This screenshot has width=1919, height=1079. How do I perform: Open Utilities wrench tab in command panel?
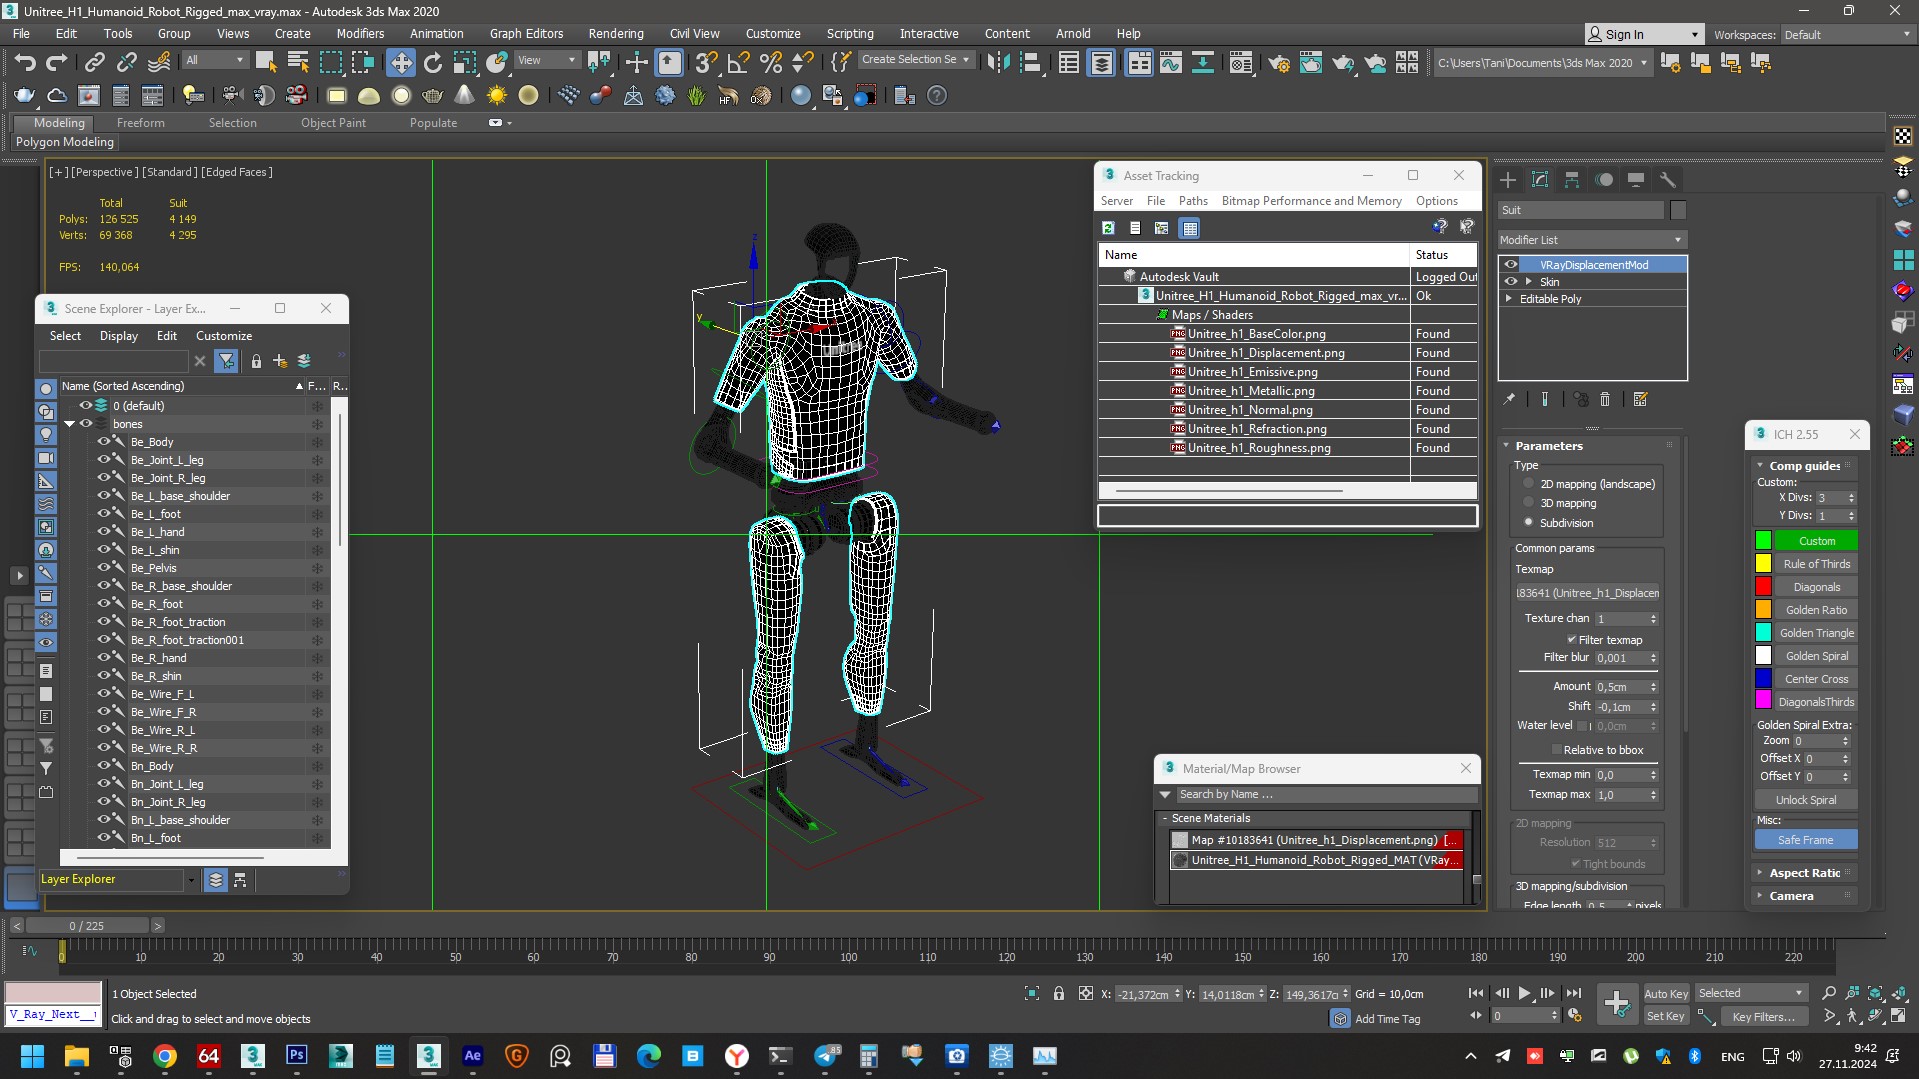1668,180
